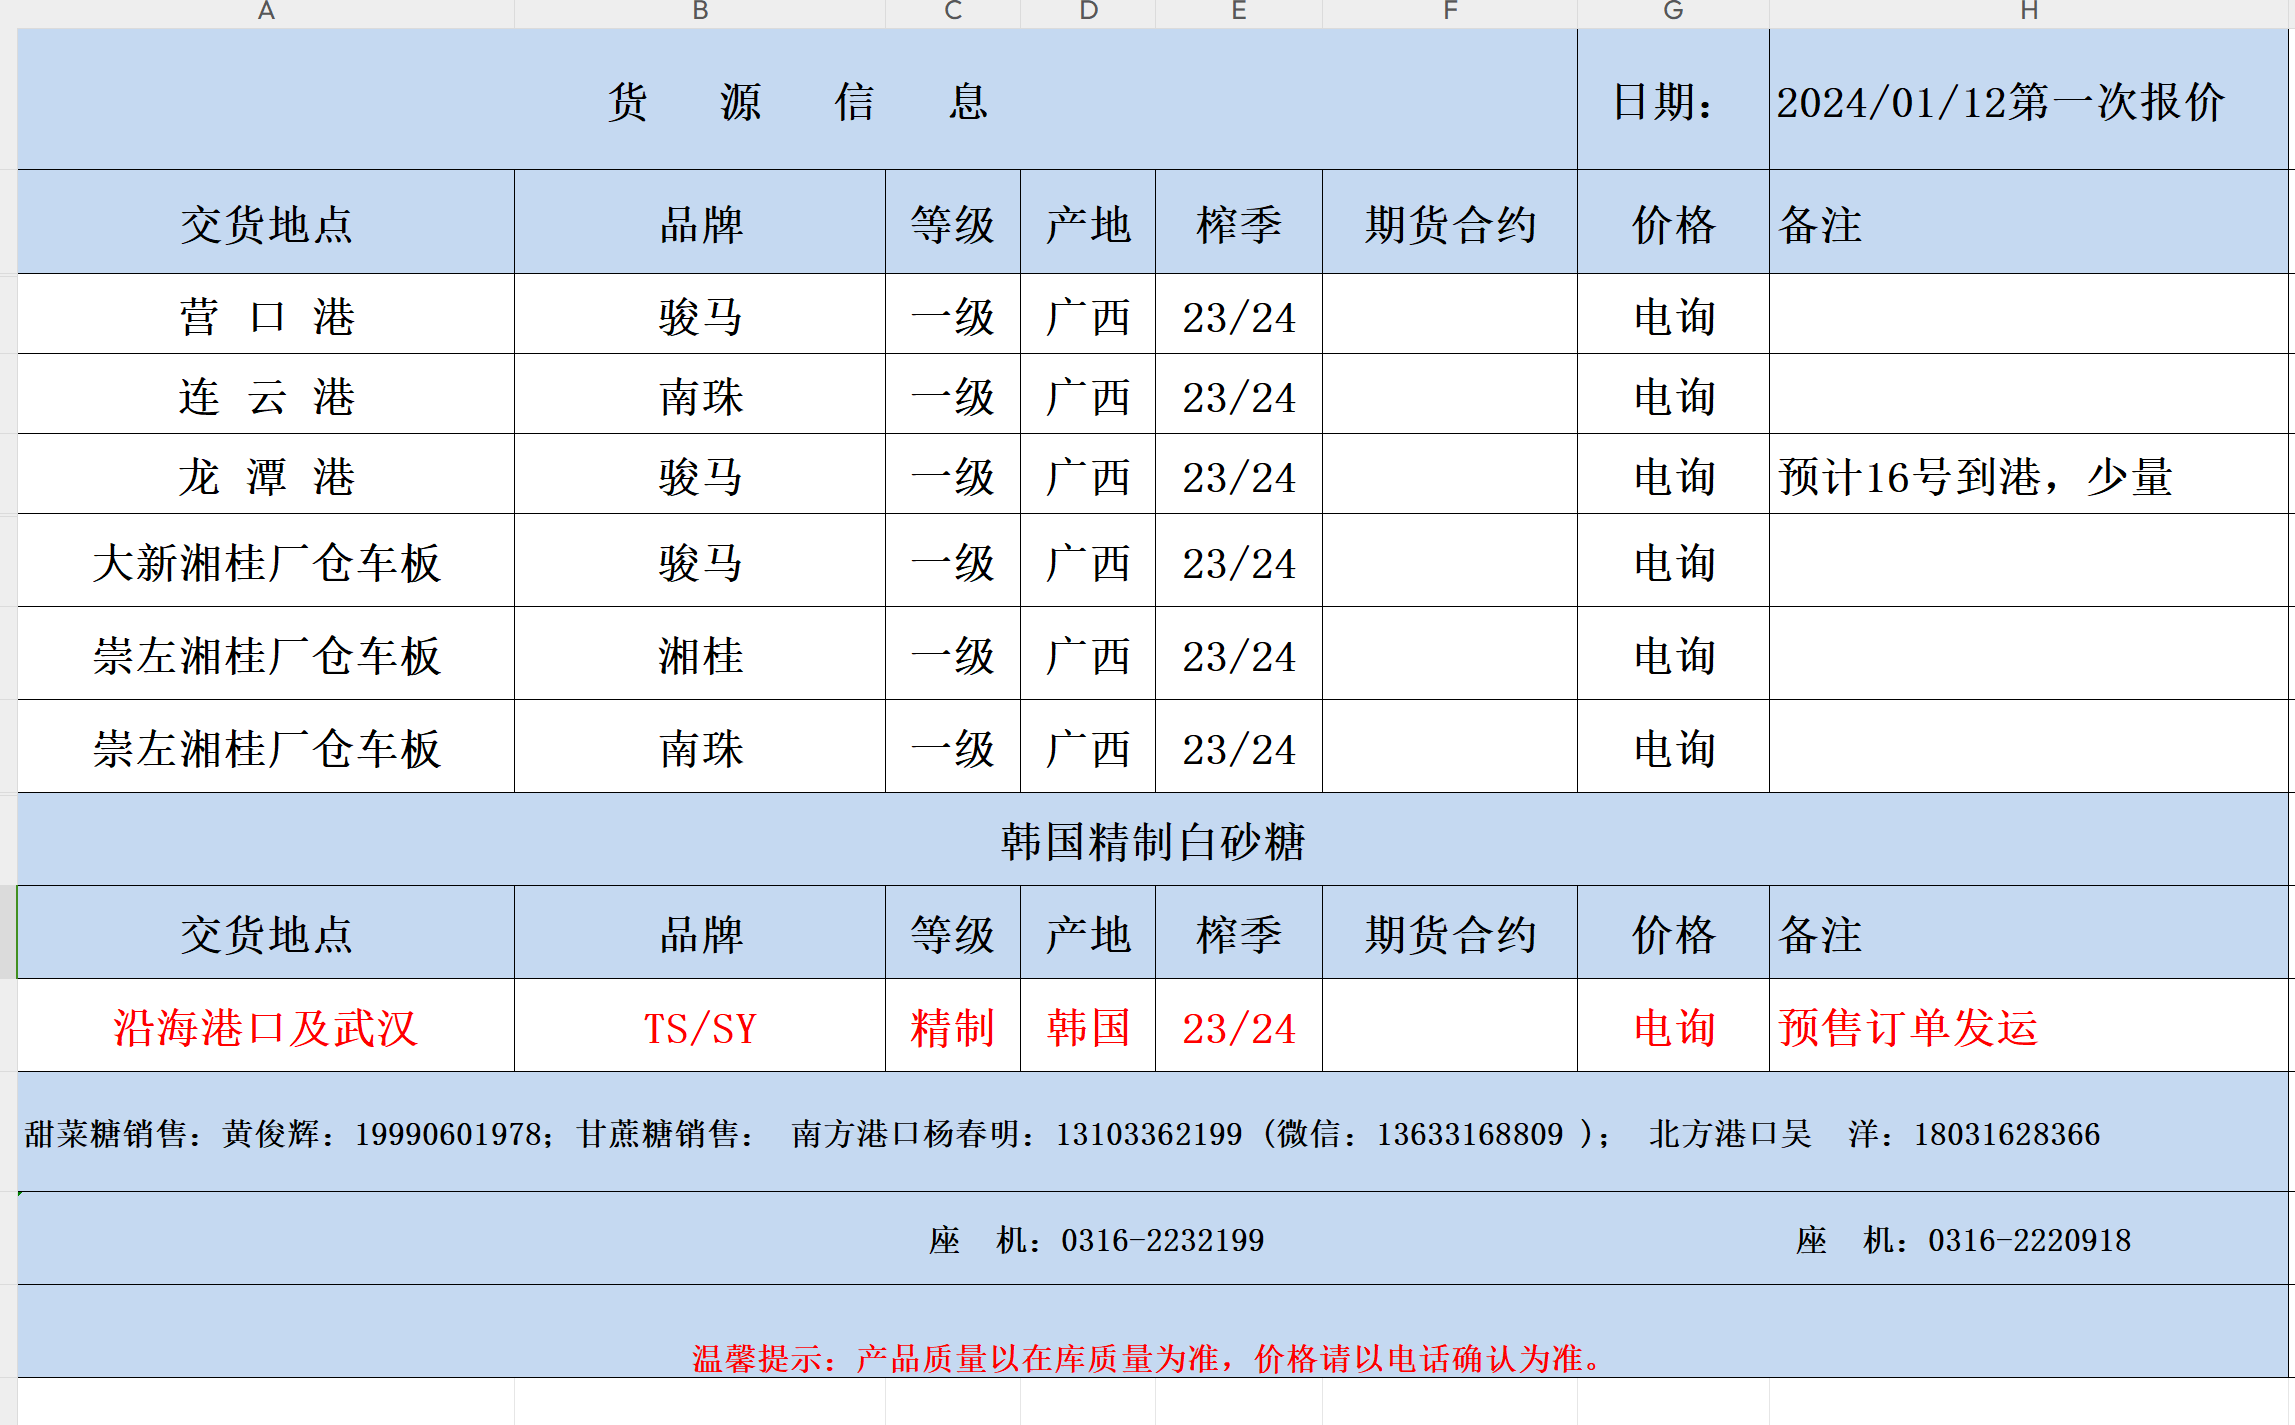Click column H header

point(2029,11)
